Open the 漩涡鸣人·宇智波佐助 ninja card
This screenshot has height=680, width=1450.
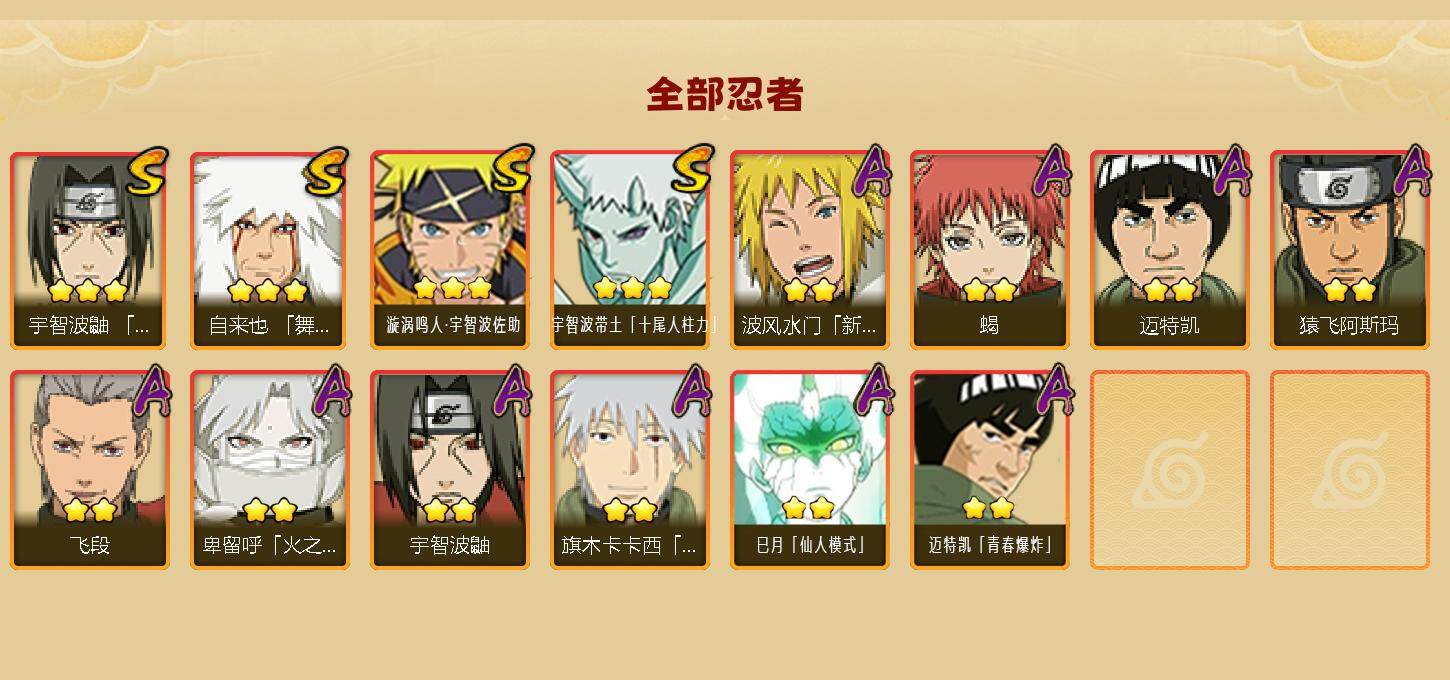point(449,250)
